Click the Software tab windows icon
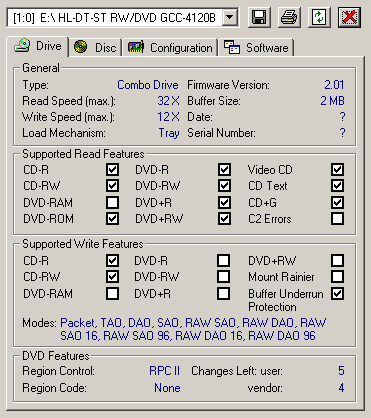 point(232,47)
